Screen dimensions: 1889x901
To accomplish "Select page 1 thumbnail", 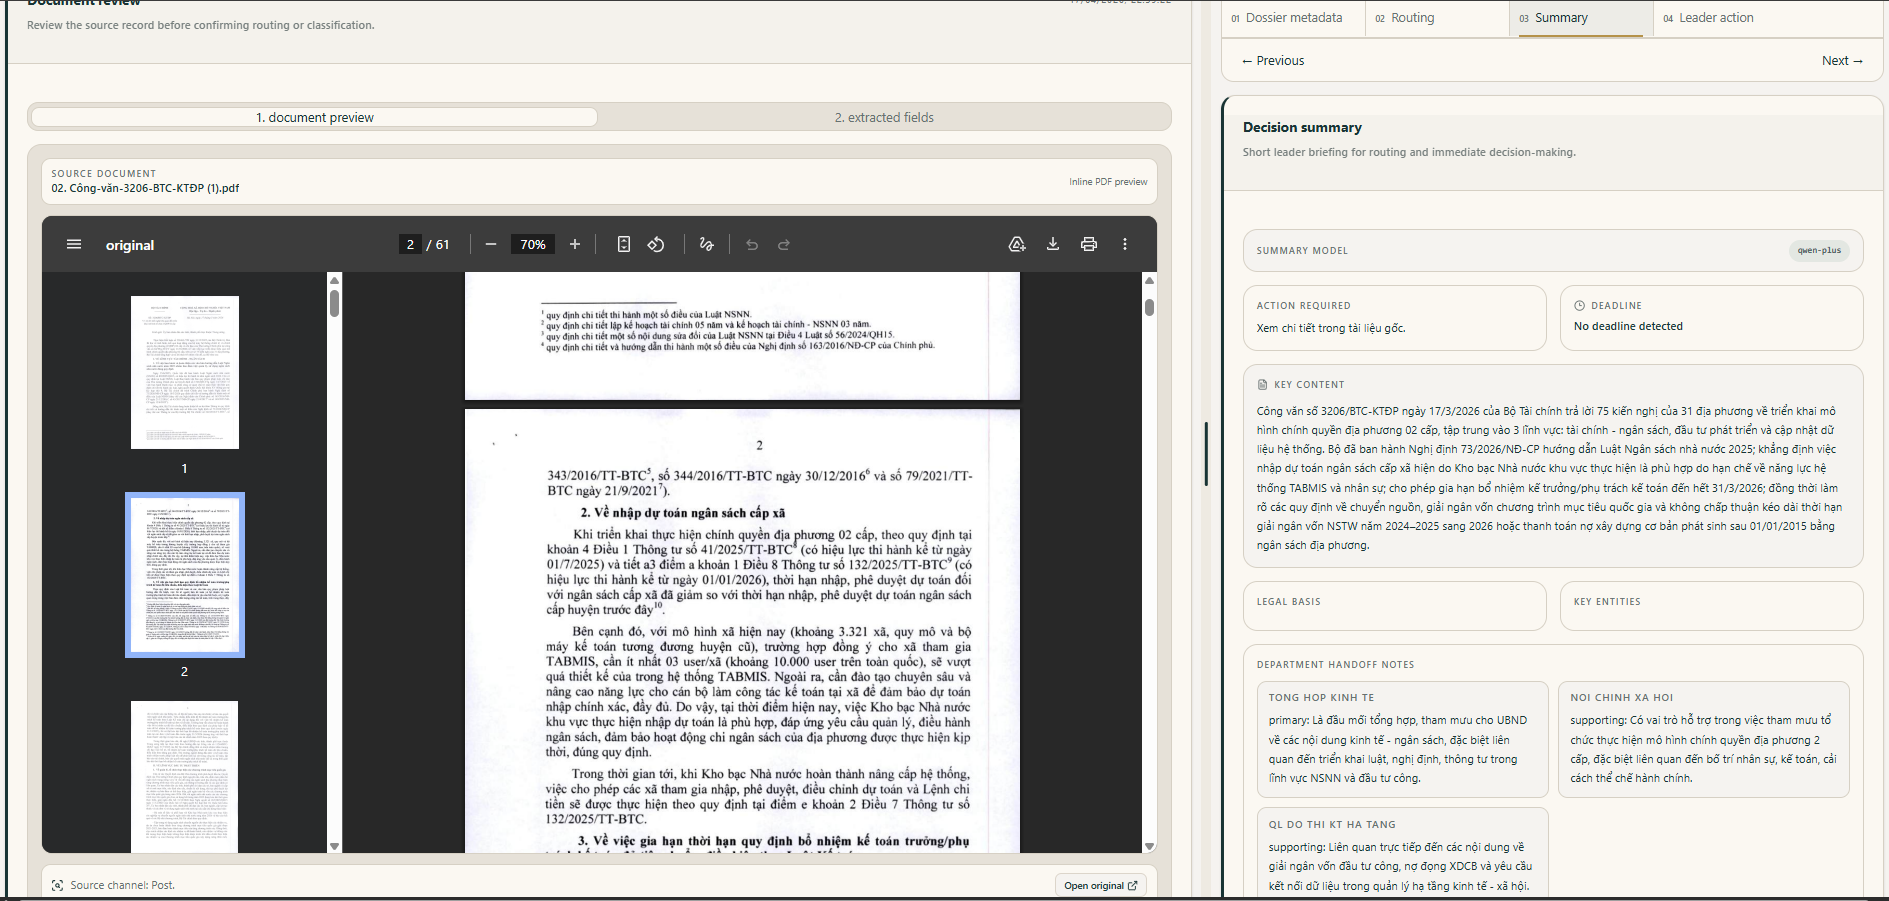I will (185, 372).
